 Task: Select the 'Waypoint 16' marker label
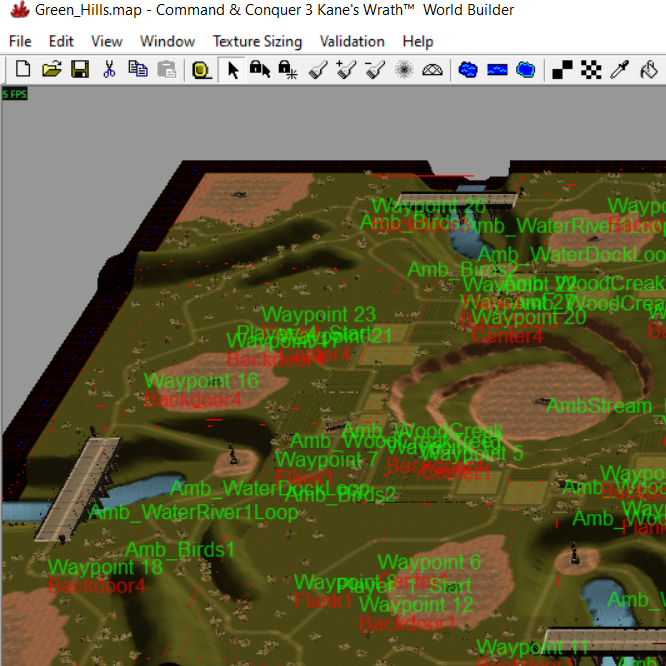201,381
